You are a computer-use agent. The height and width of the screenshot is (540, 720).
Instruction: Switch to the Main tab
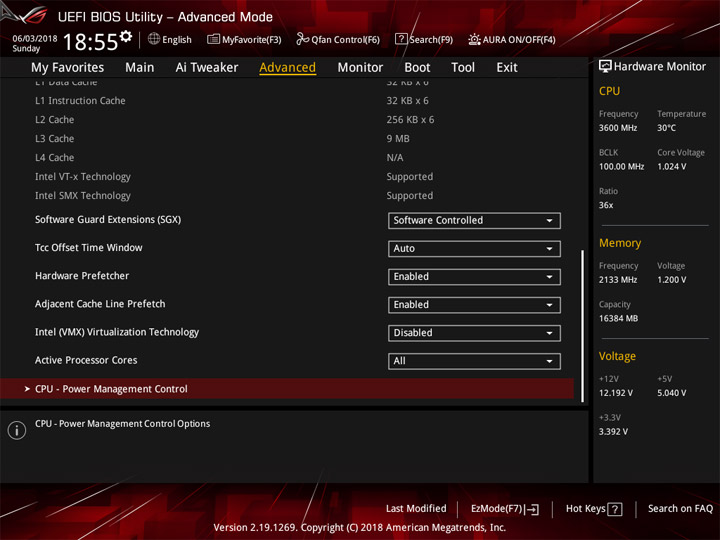click(x=140, y=68)
